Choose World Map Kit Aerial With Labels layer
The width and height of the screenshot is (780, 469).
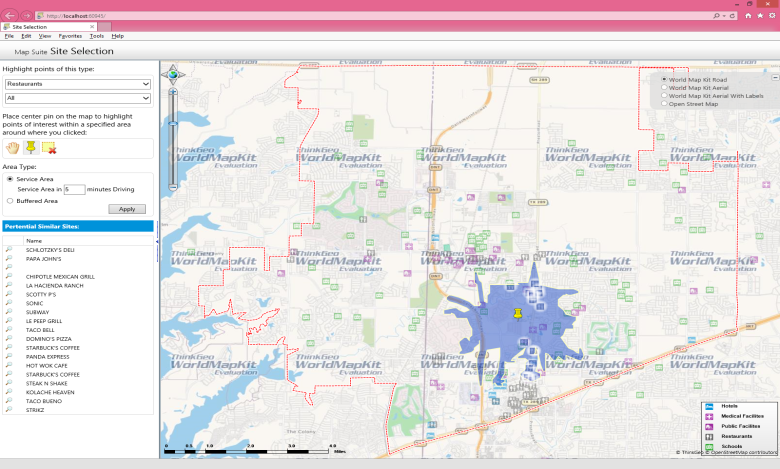coord(664,95)
